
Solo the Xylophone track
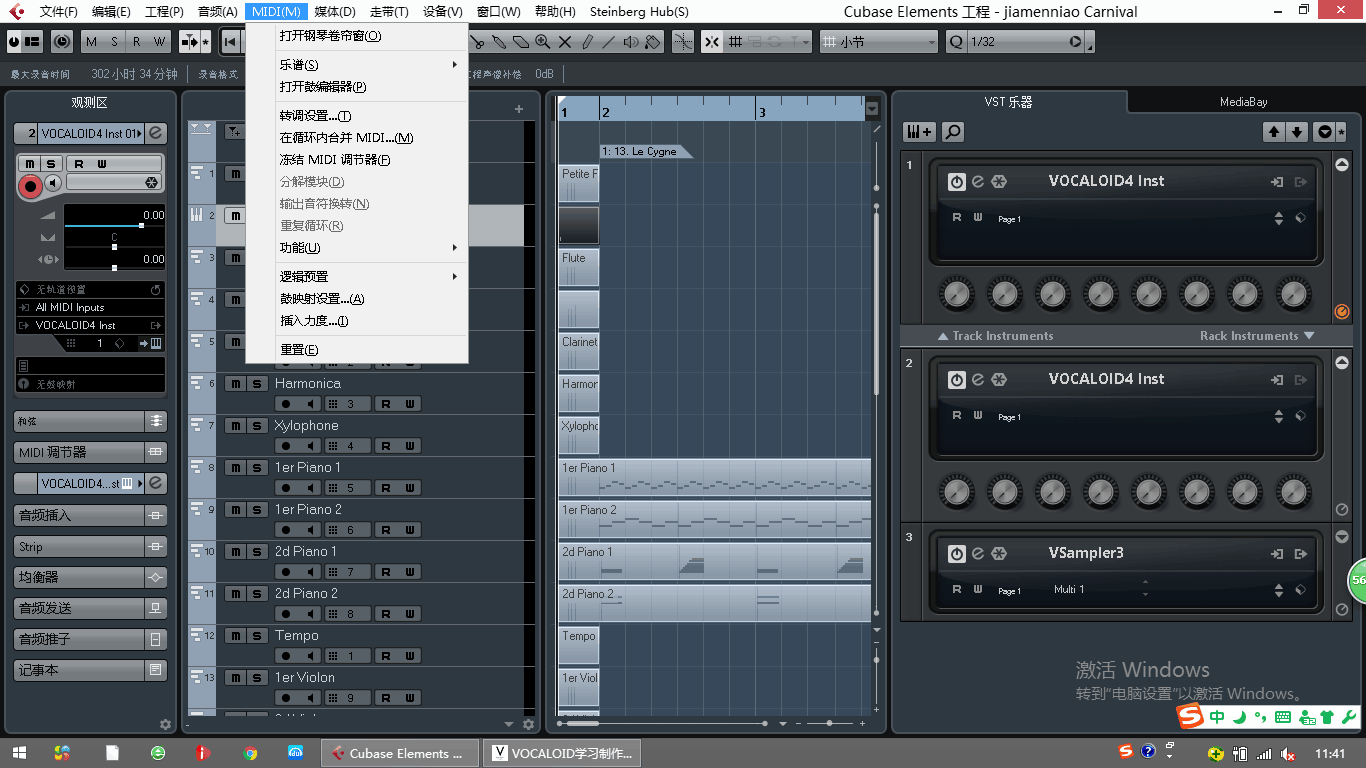[x=256, y=426]
